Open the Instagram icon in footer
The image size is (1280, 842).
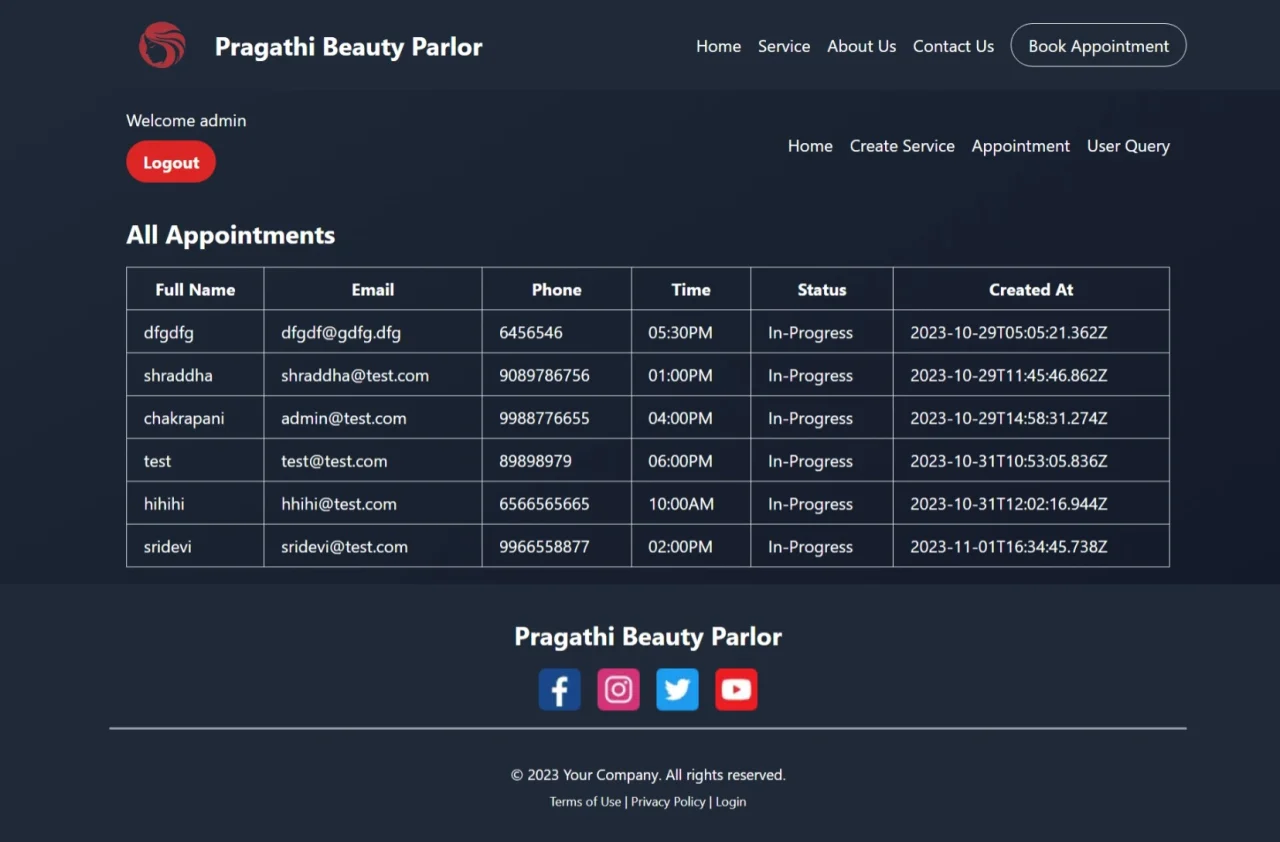[x=619, y=690]
